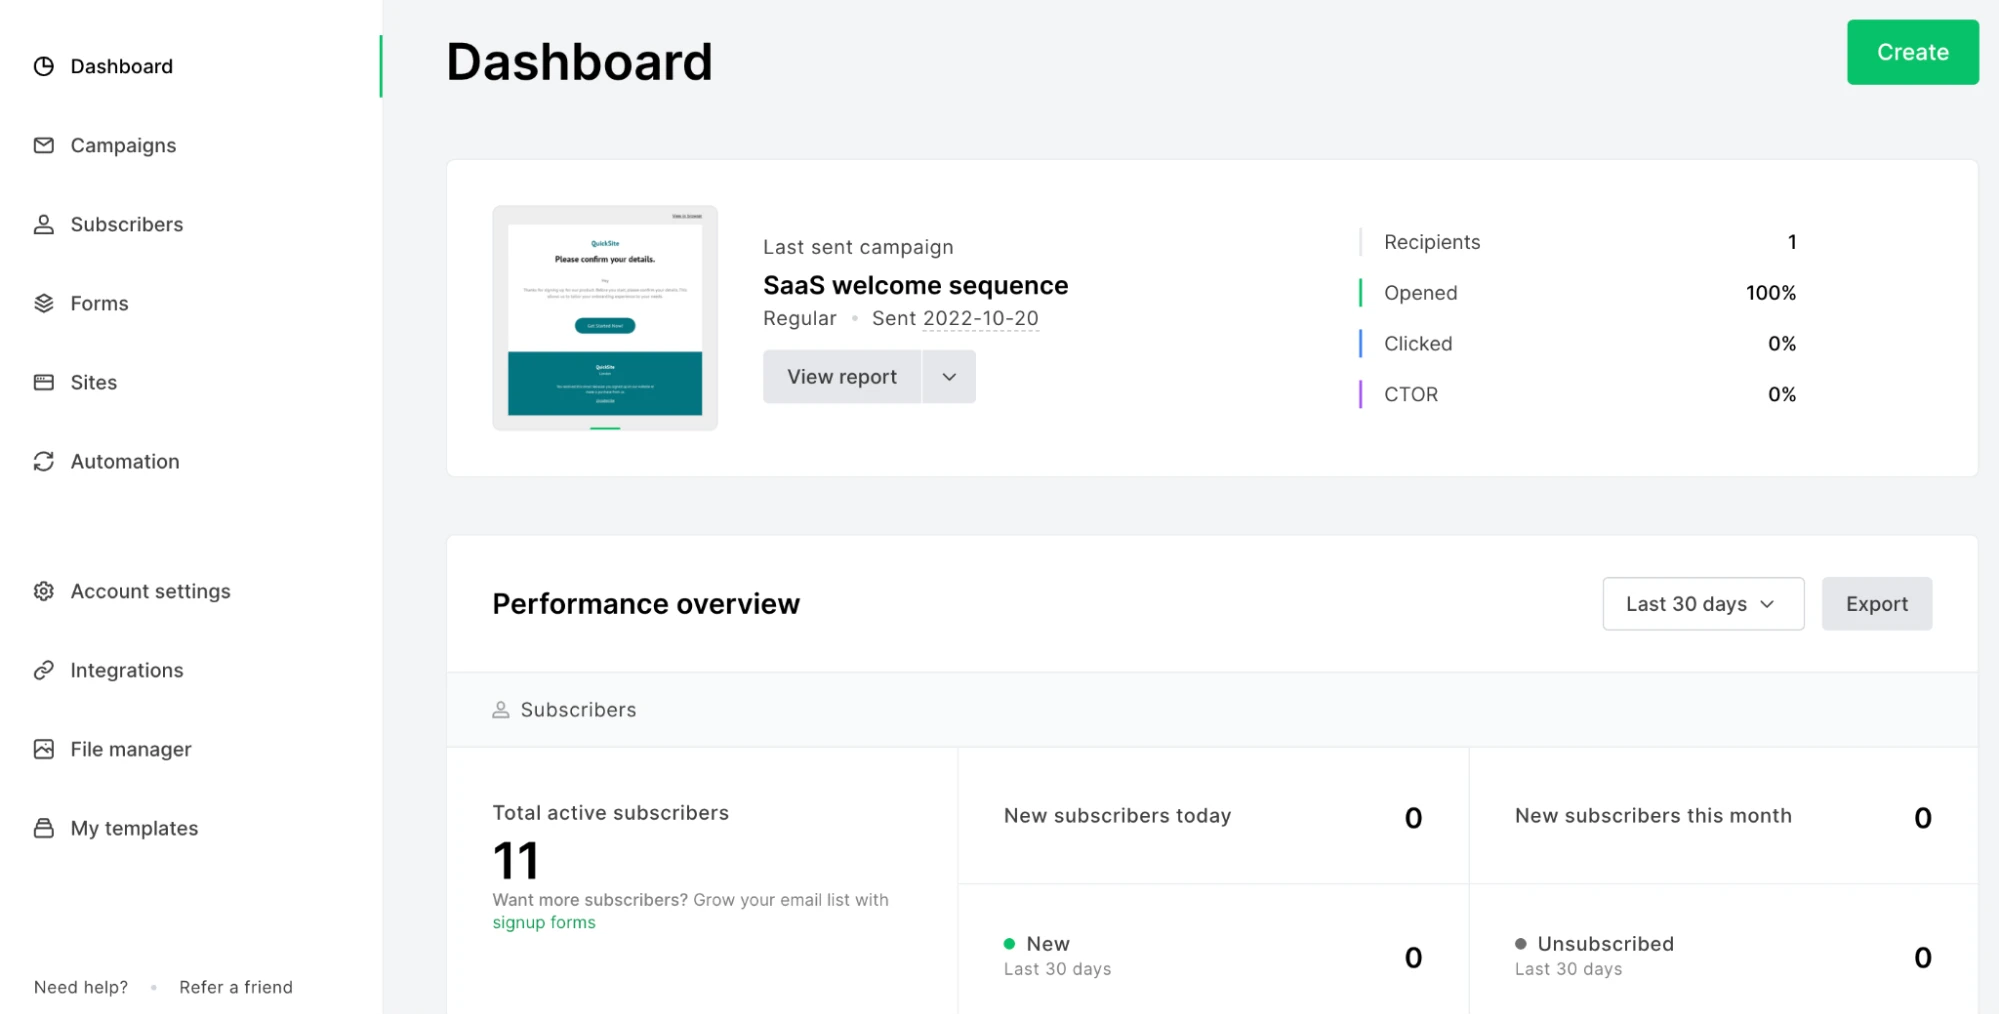Screen dimensions: 1999x1015
Task: Click the Subscribers person icon in sidebar
Action: [x=43, y=224]
